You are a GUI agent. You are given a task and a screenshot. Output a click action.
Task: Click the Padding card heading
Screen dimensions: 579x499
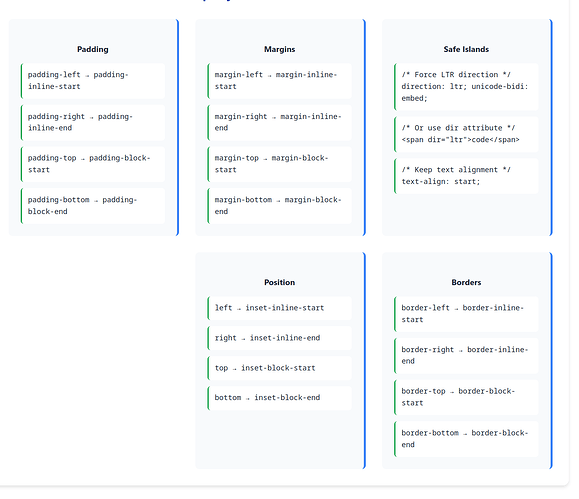click(93, 49)
